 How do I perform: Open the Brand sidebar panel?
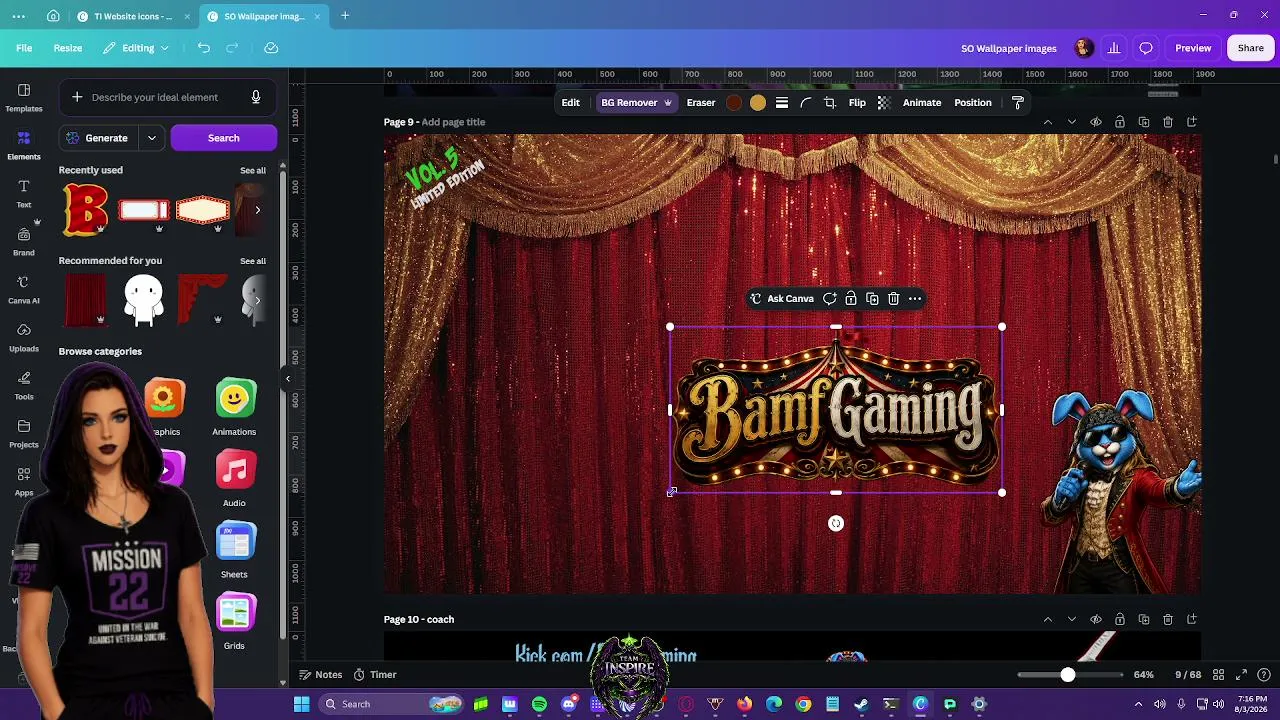click(x=24, y=241)
